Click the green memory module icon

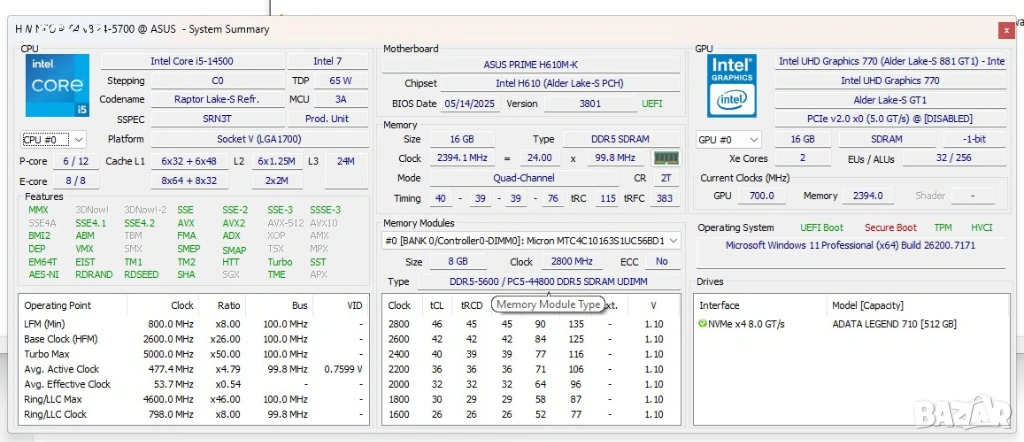(x=665, y=158)
